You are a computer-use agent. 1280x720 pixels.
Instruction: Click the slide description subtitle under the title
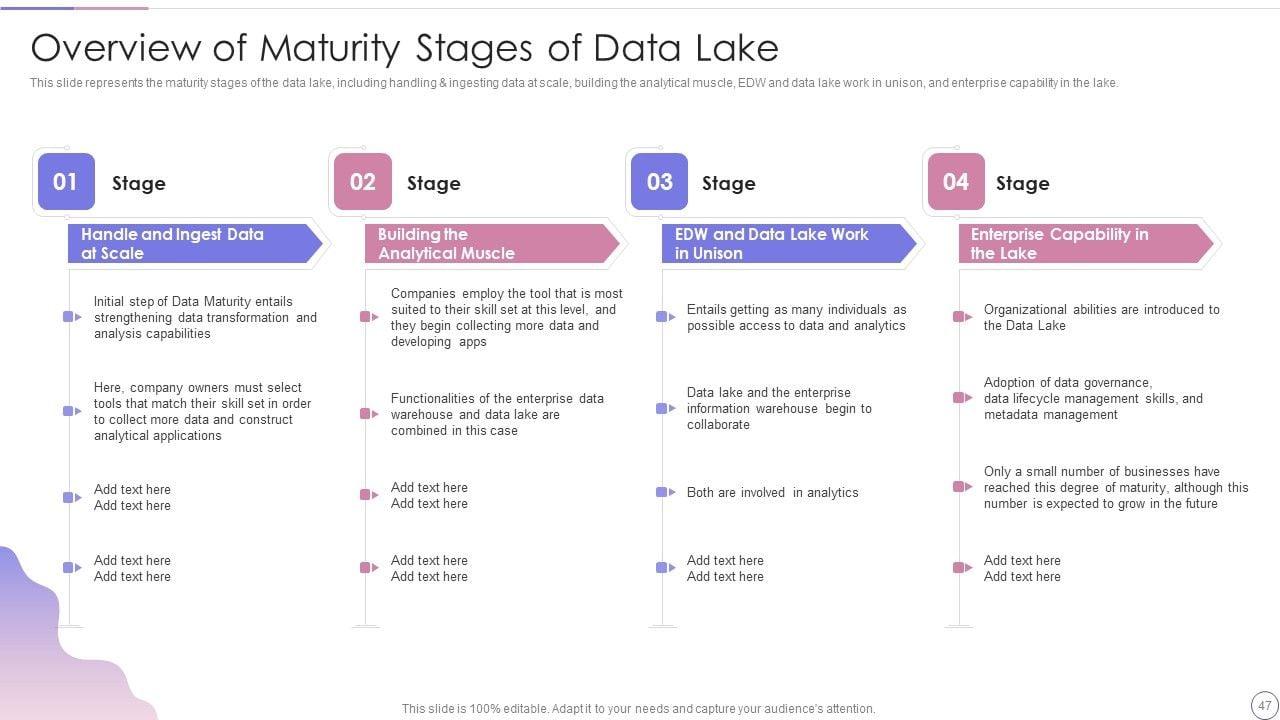tap(574, 83)
